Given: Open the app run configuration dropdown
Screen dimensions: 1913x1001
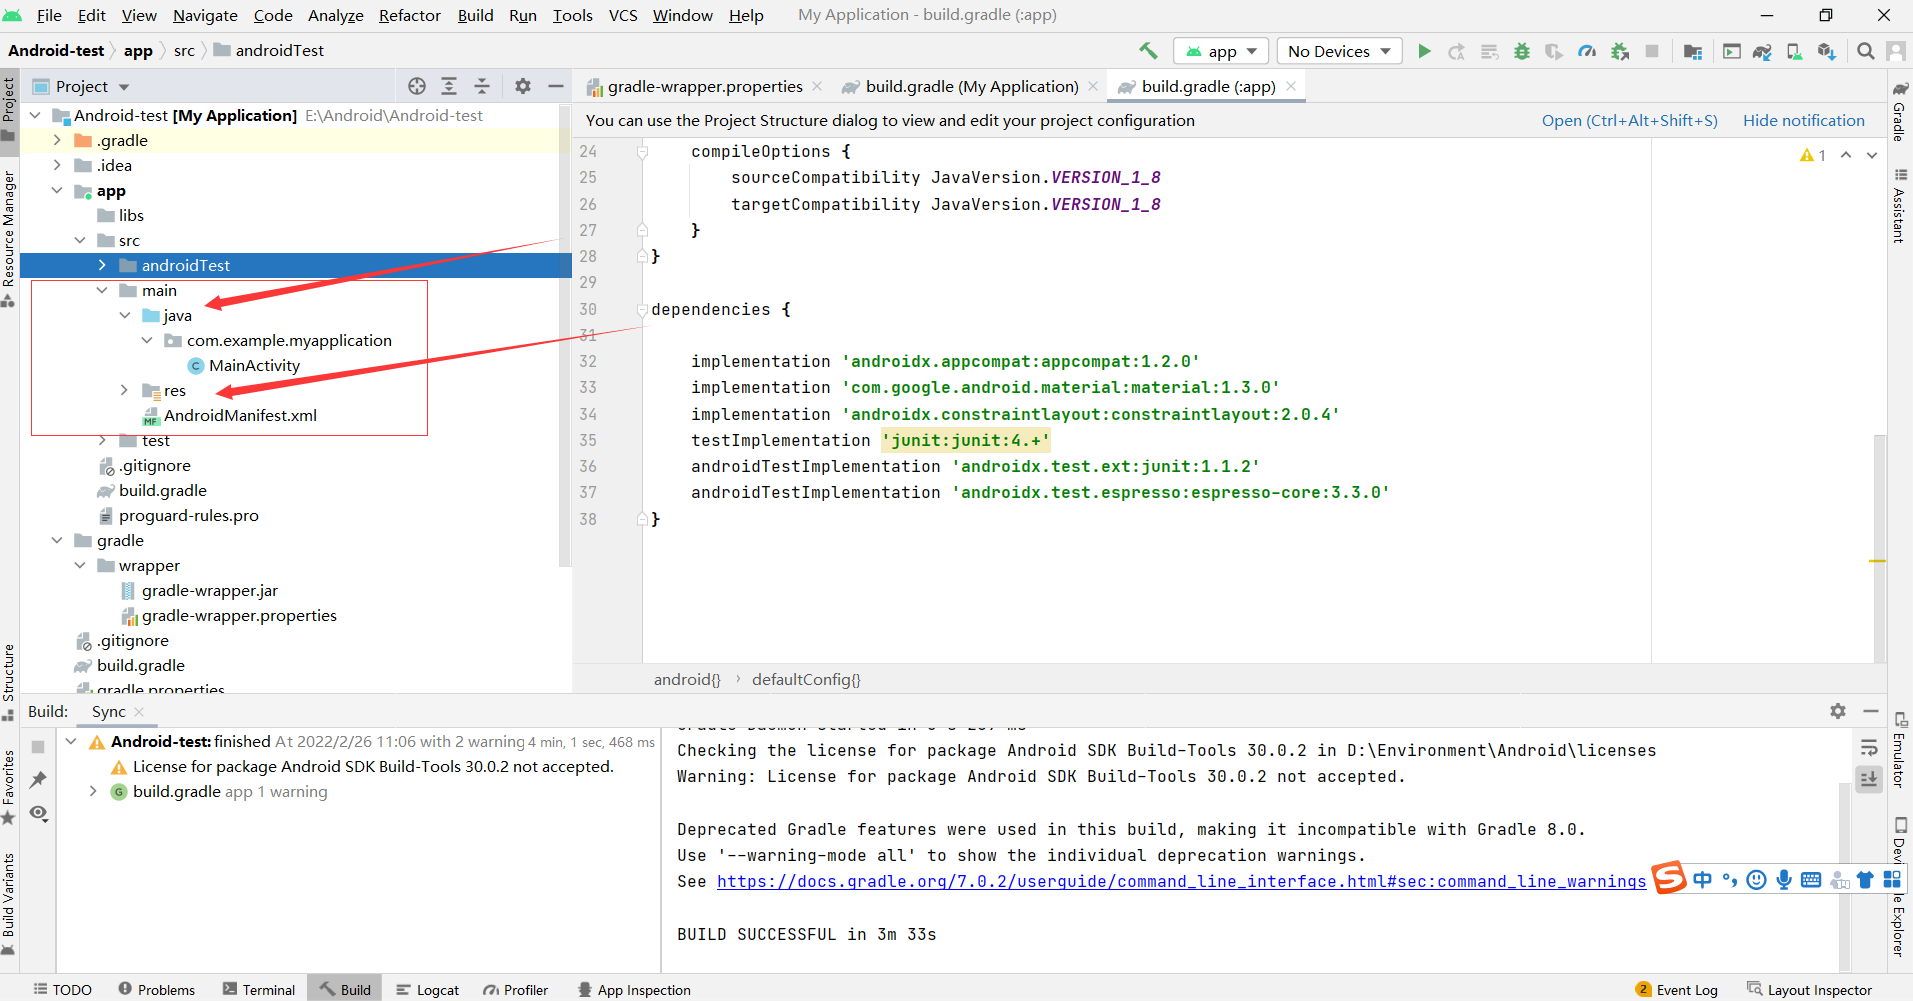Looking at the screenshot, I should click(x=1221, y=51).
